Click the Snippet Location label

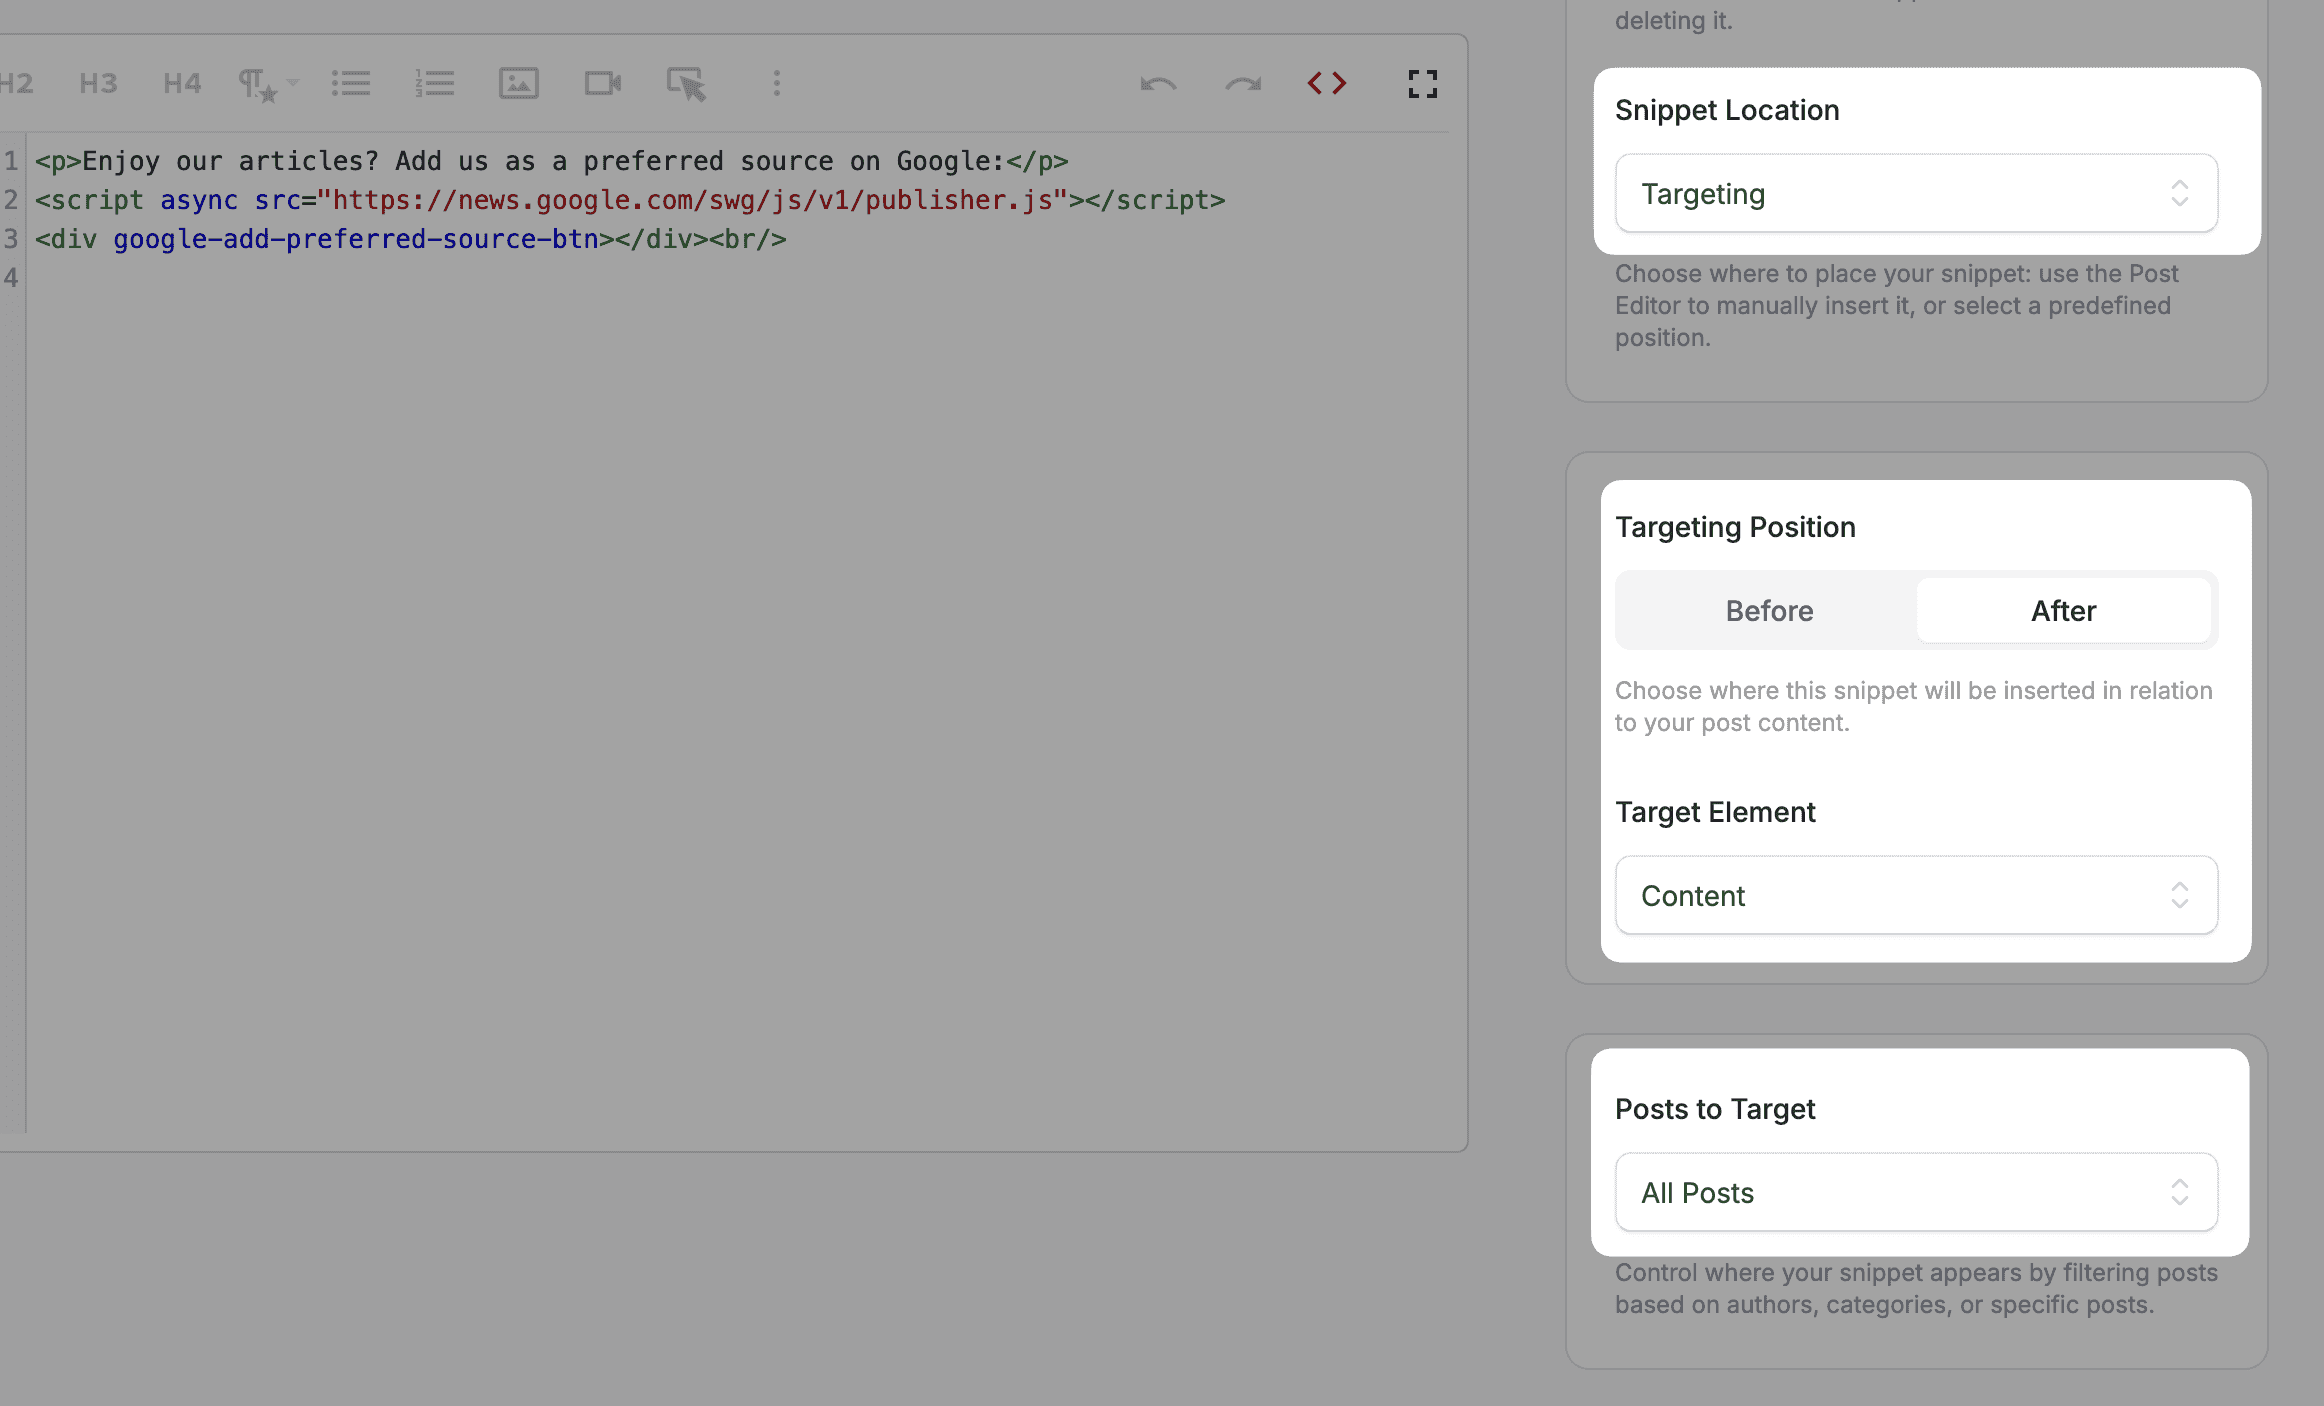tap(1727, 110)
